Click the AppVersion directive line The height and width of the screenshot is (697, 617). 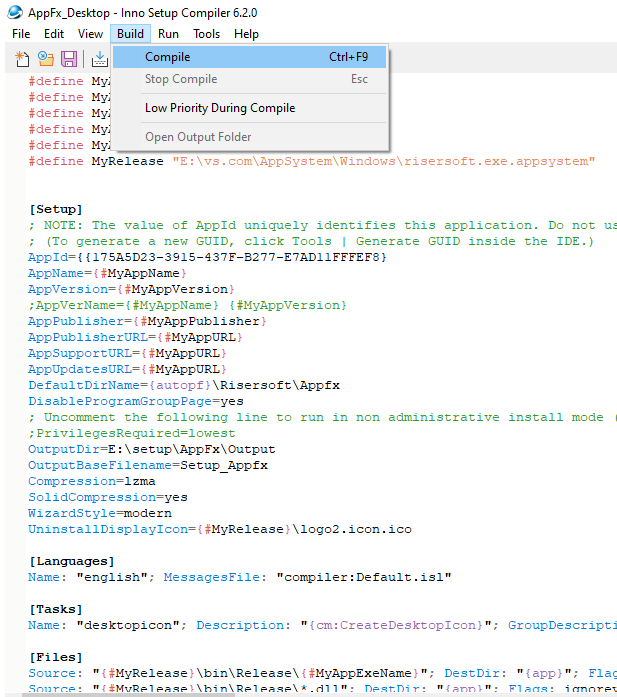tap(131, 289)
